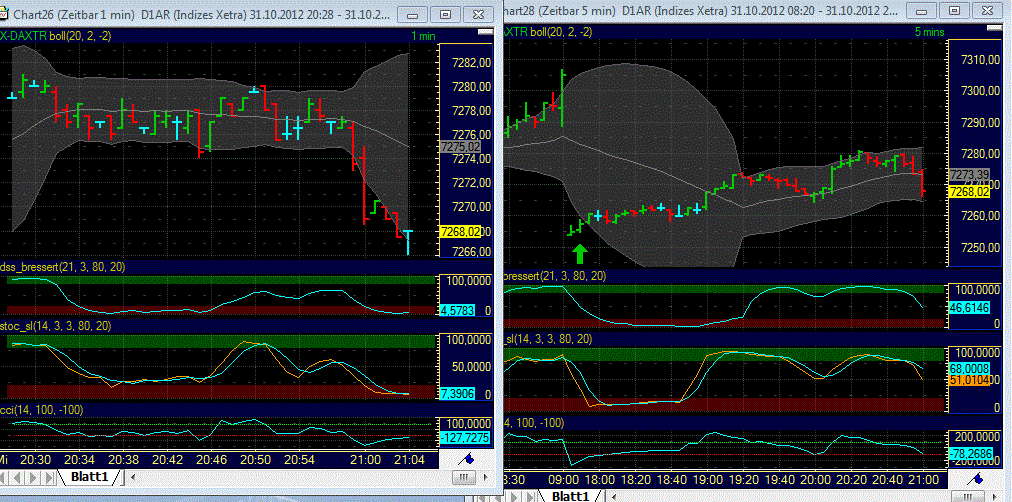
Task: Select the Blatt1 tab in Chart28
Action: 571,496
